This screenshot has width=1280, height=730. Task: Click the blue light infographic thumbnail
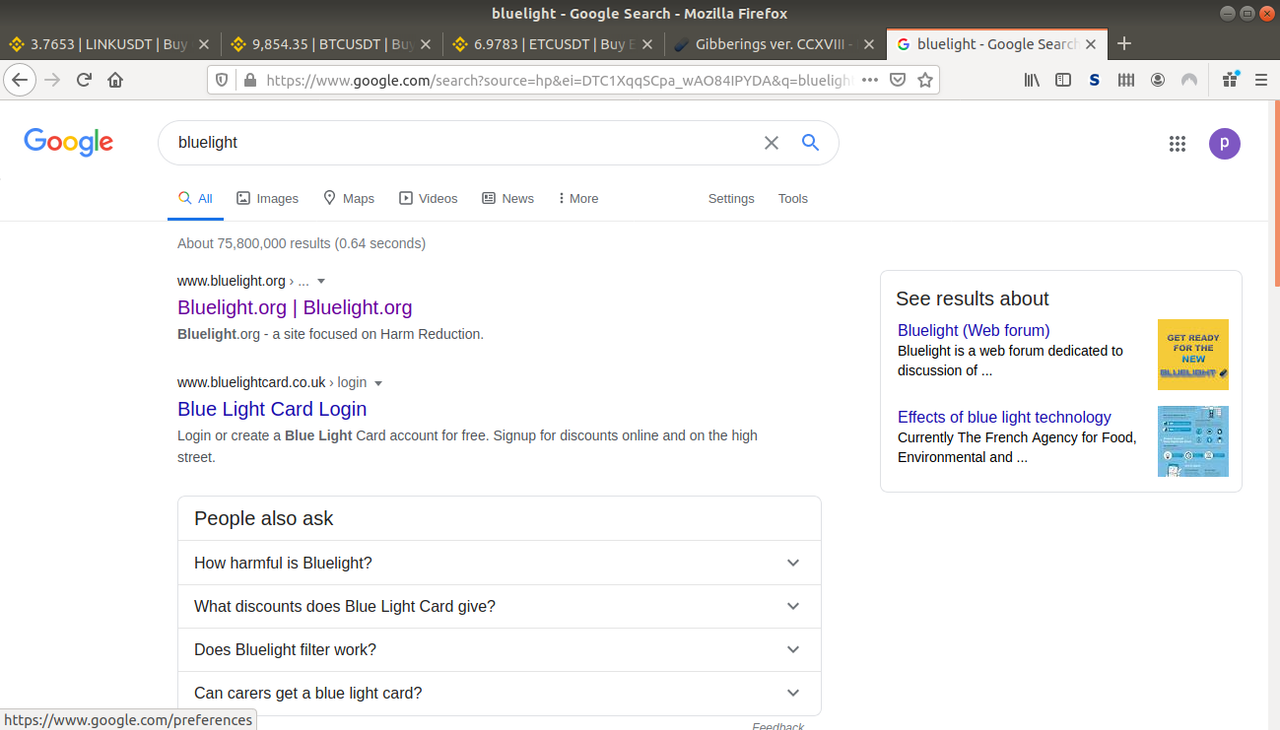click(x=1193, y=441)
